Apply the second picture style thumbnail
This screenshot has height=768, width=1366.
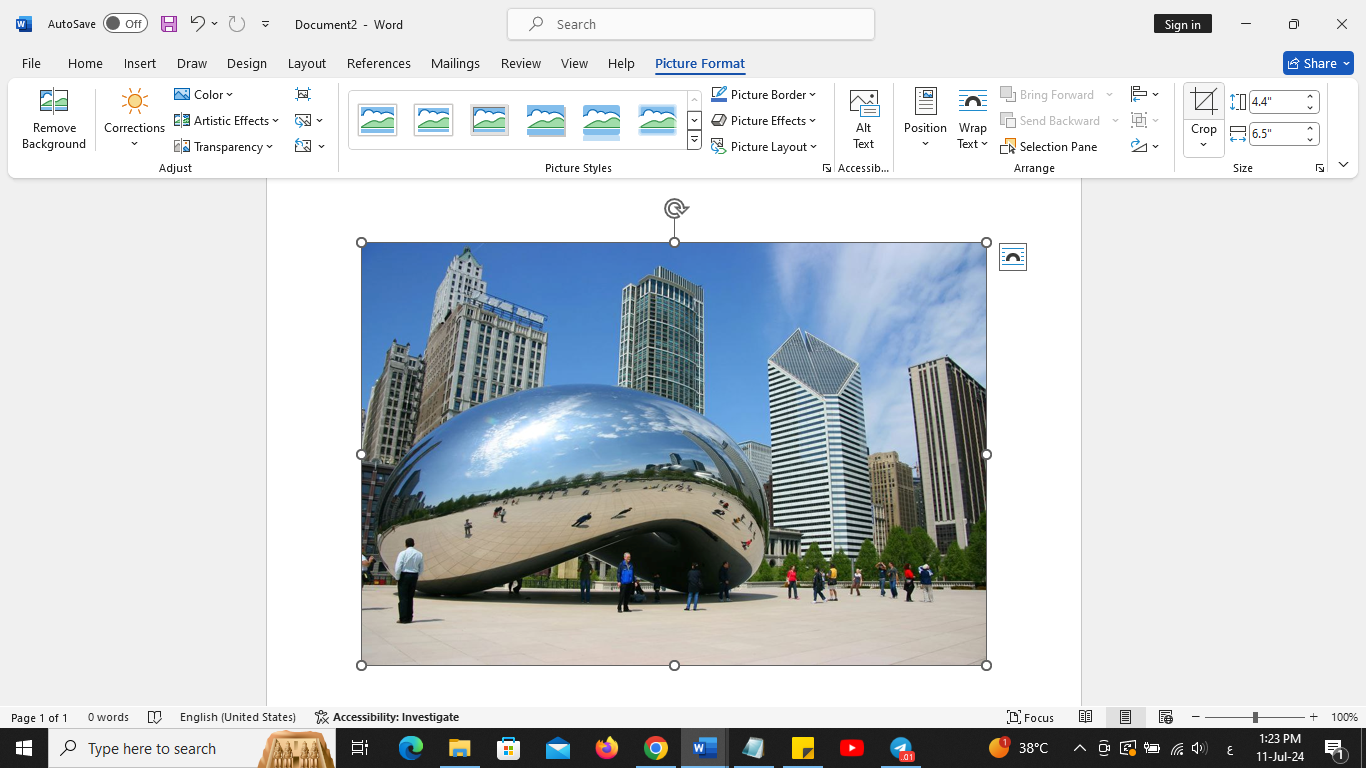434,120
